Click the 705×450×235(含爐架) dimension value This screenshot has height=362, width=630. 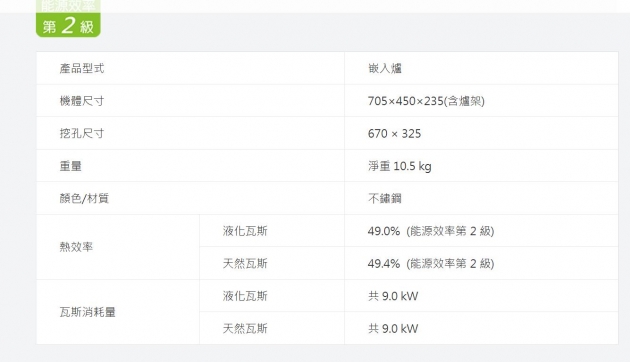pyautogui.click(x=426, y=101)
